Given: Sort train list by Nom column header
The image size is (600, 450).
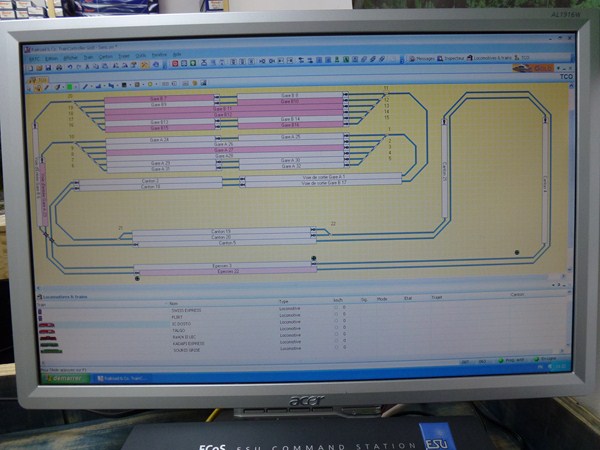Looking at the screenshot, I should click(x=173, y=303).
